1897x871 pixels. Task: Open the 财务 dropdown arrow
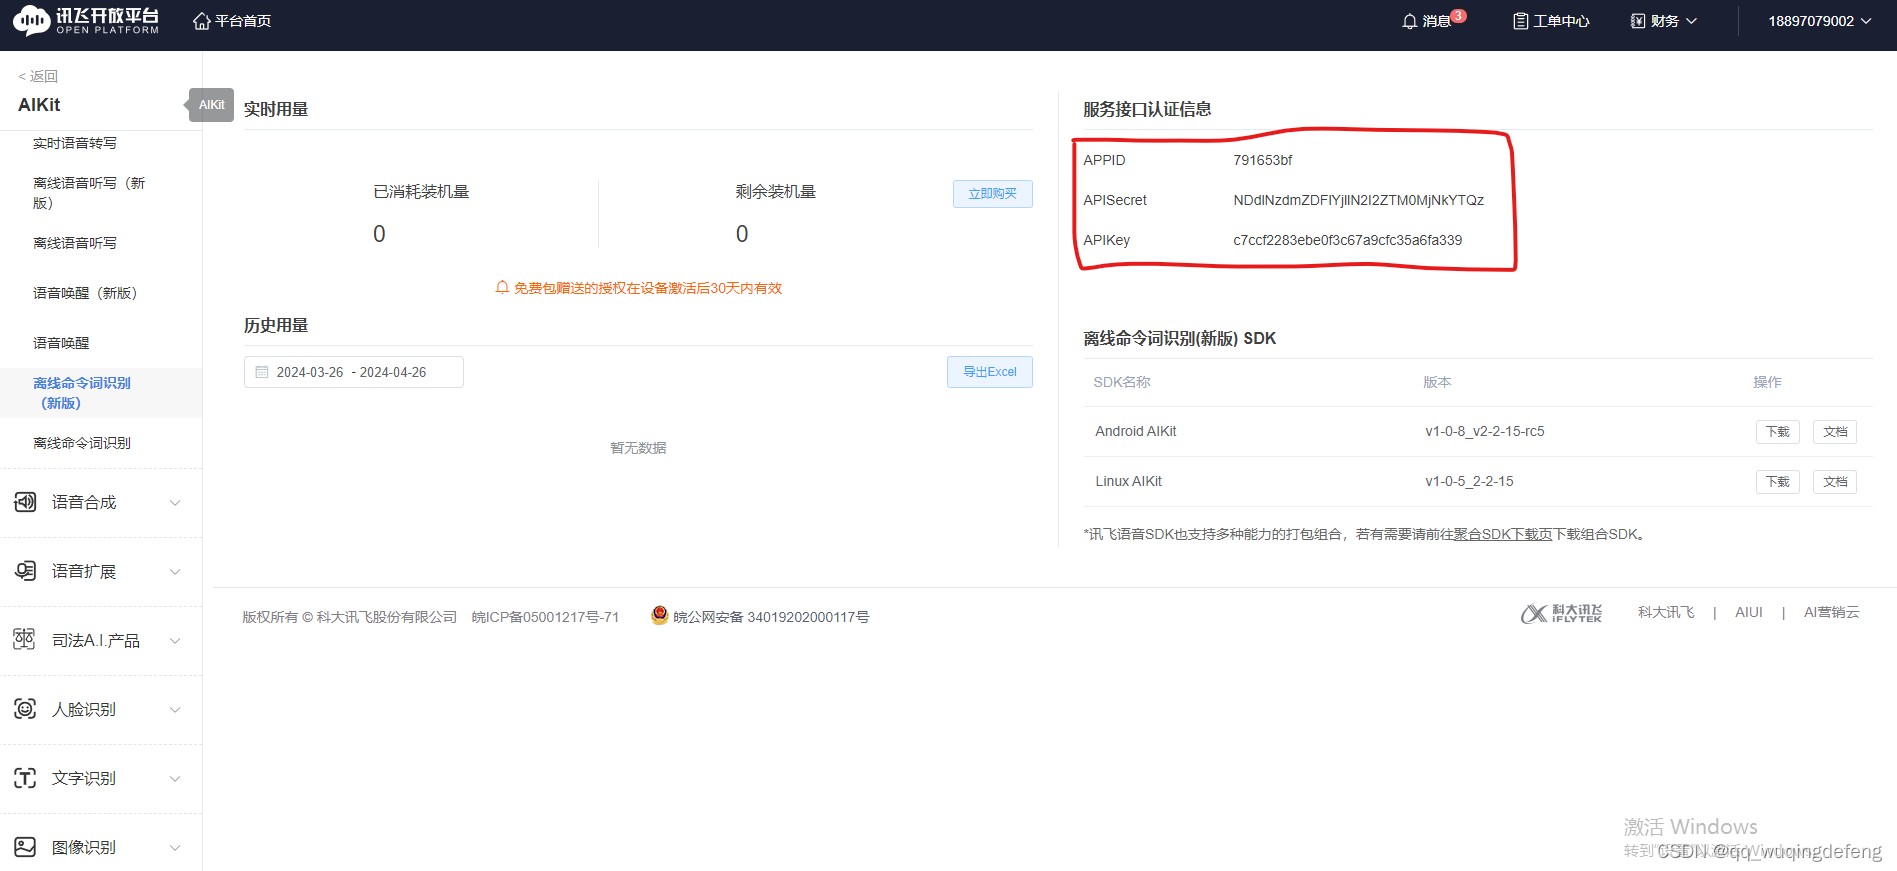pos(1692,21)
